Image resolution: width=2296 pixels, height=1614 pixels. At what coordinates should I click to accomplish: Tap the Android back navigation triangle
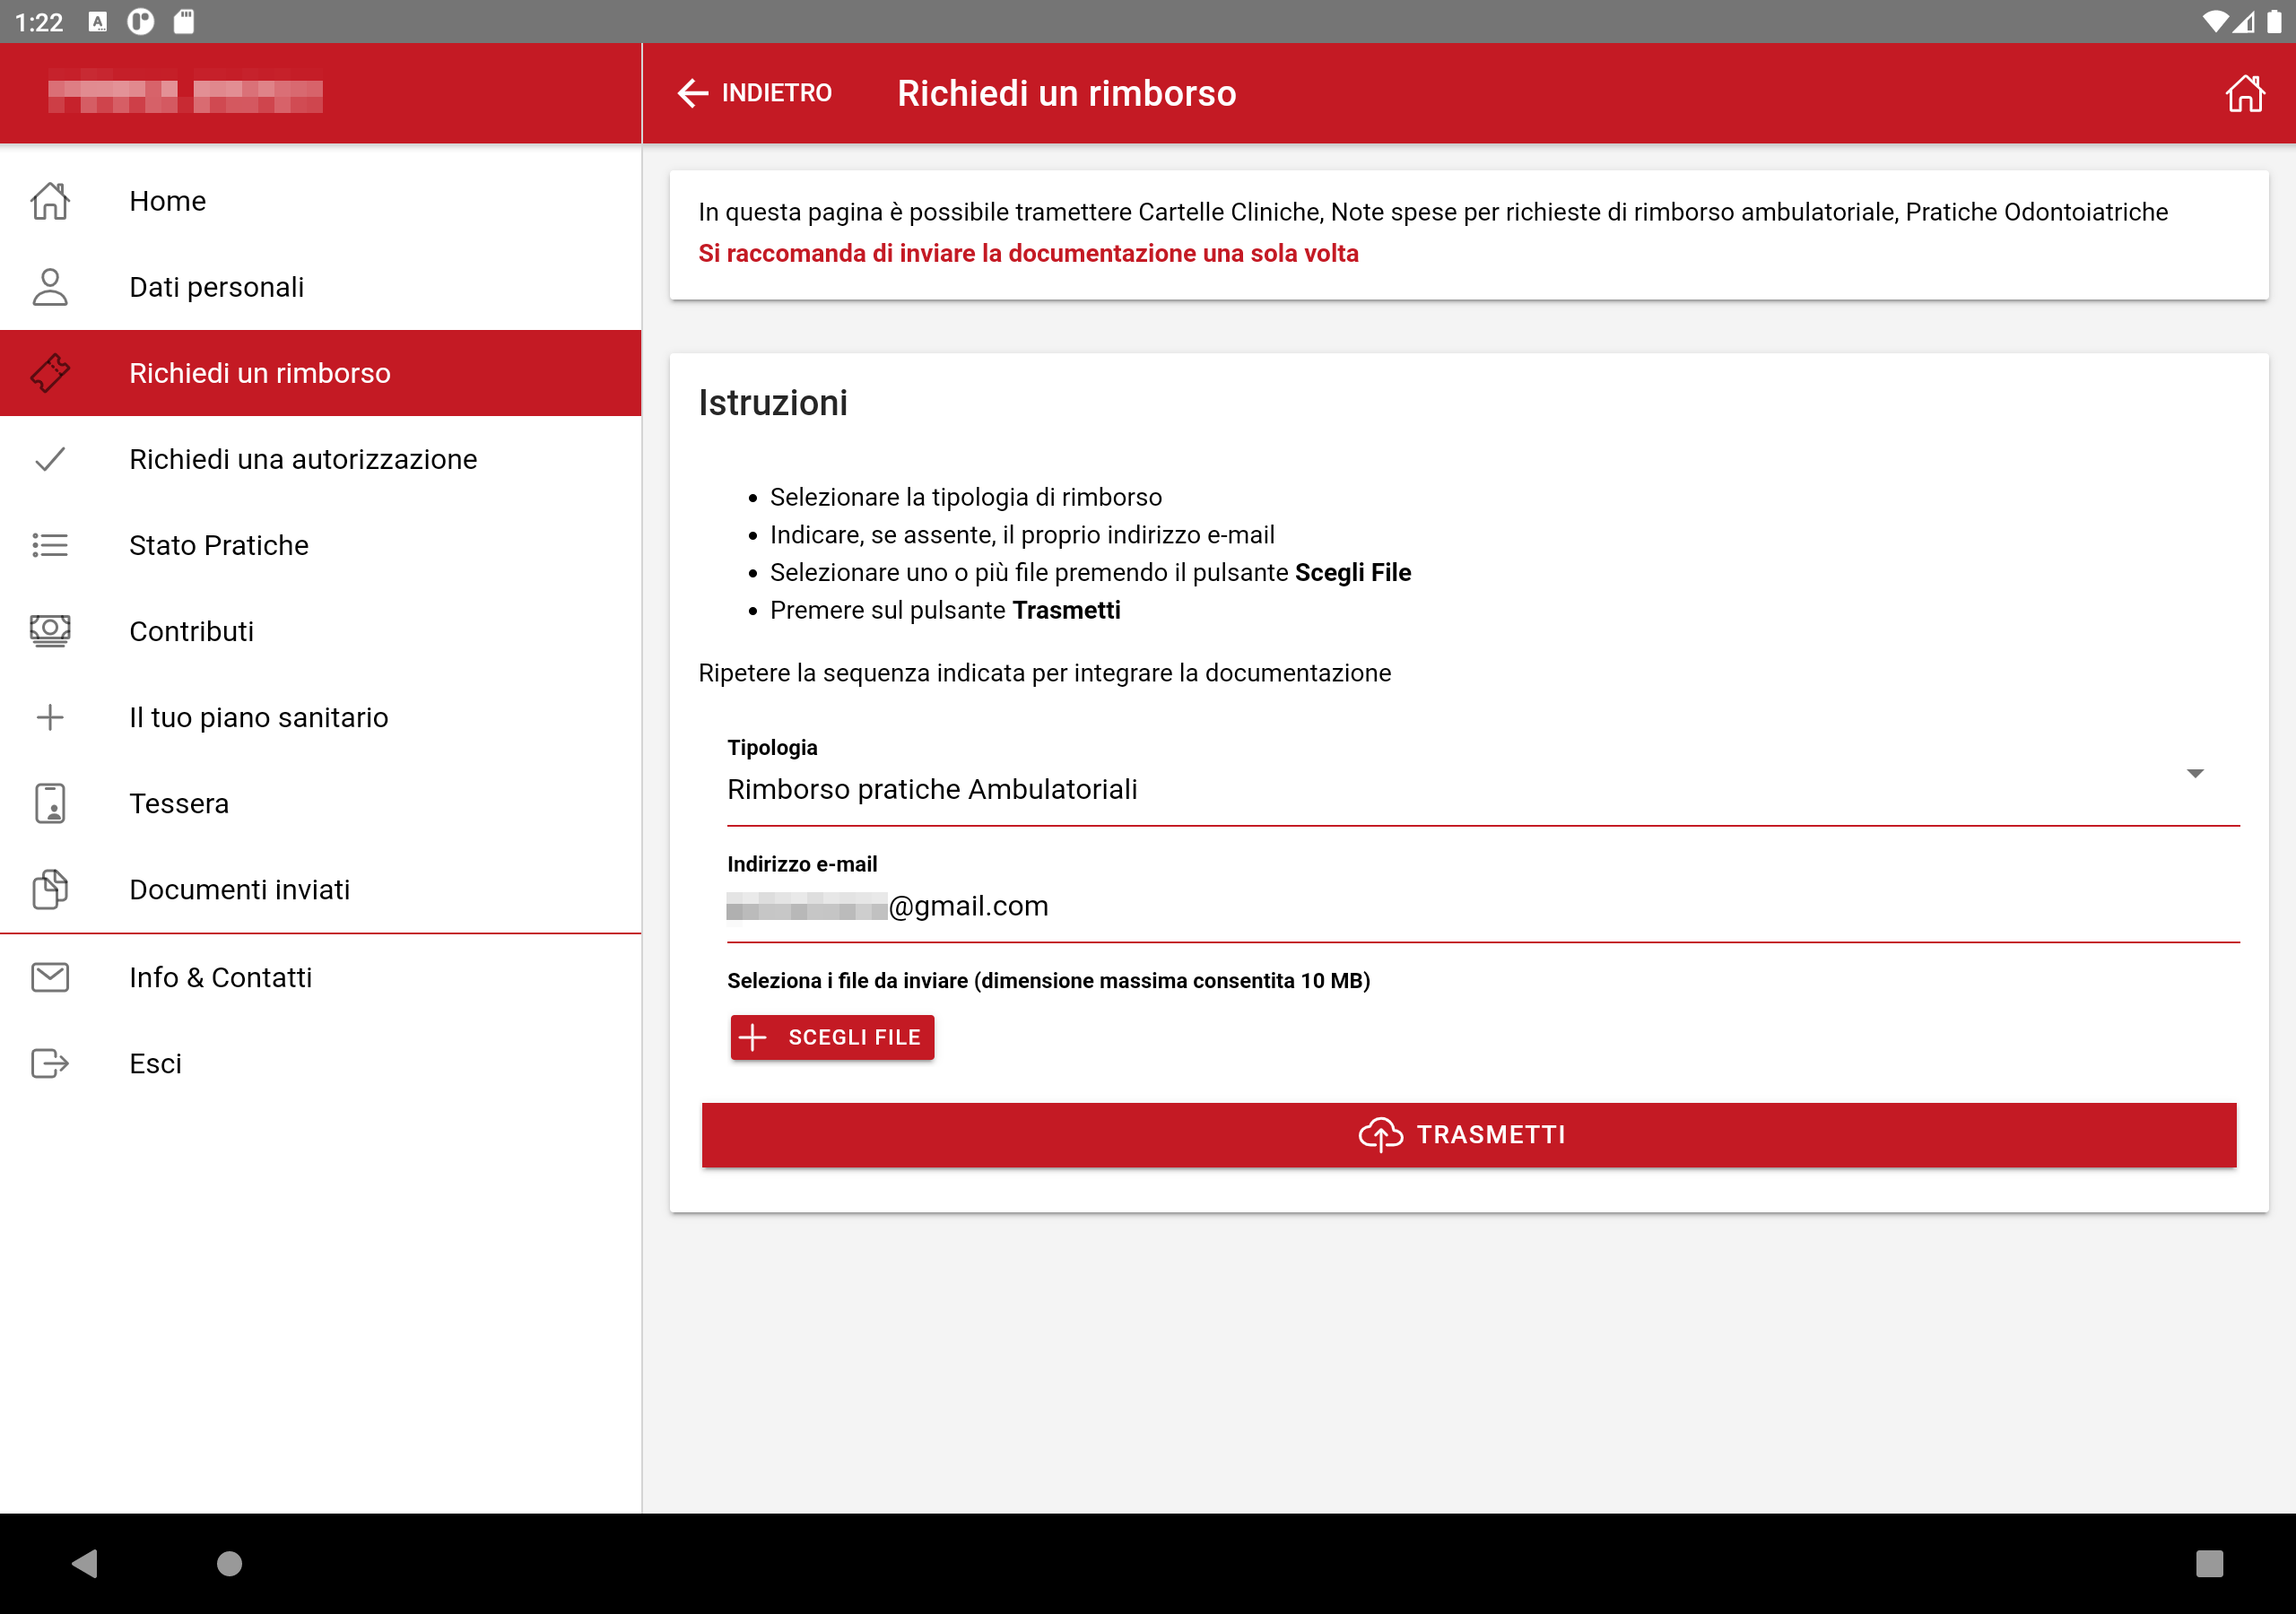coord(86,1563)
